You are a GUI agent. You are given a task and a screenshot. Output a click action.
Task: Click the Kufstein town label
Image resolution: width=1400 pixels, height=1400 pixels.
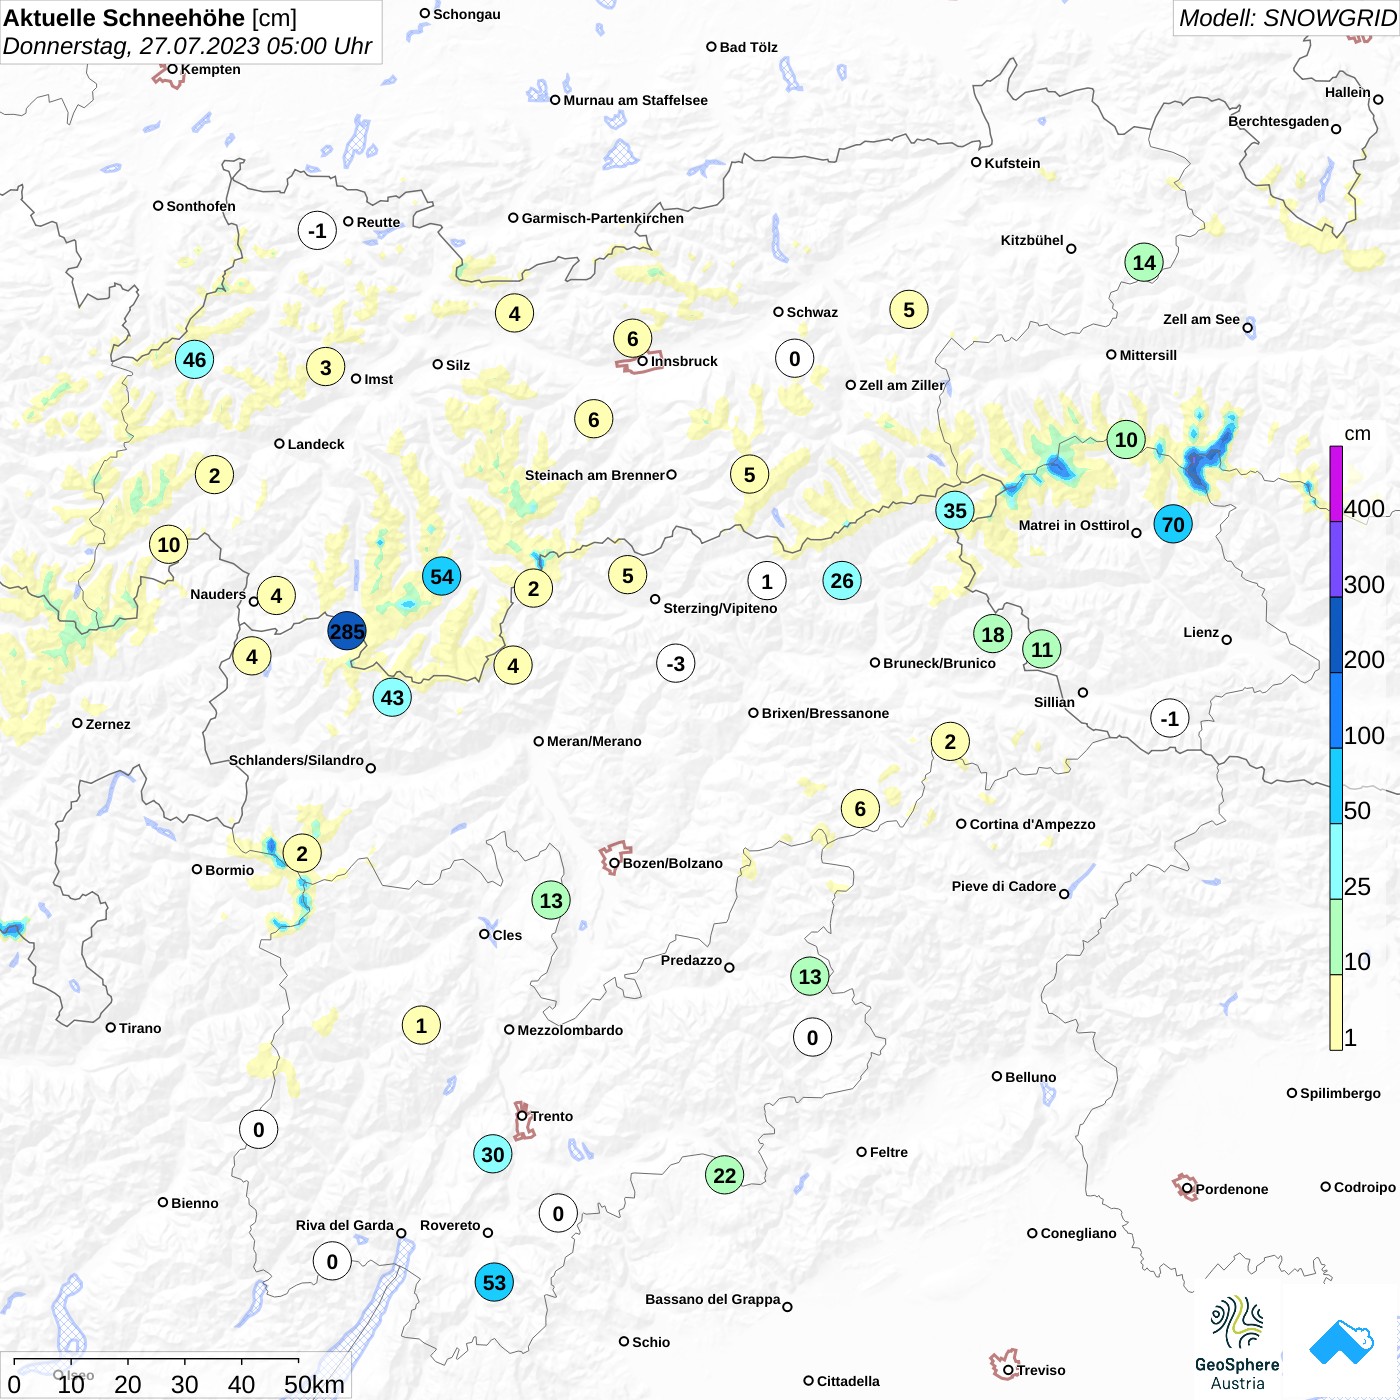tap(1012, 163)
